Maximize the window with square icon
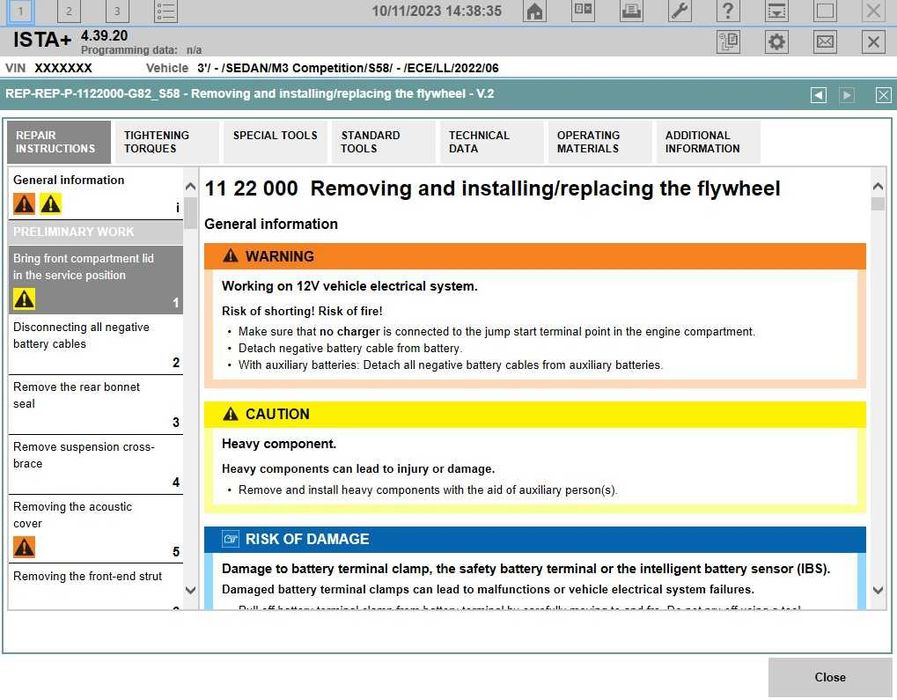Screen dimensions: 897x700 pyautogui.click(x=825, y=11)
